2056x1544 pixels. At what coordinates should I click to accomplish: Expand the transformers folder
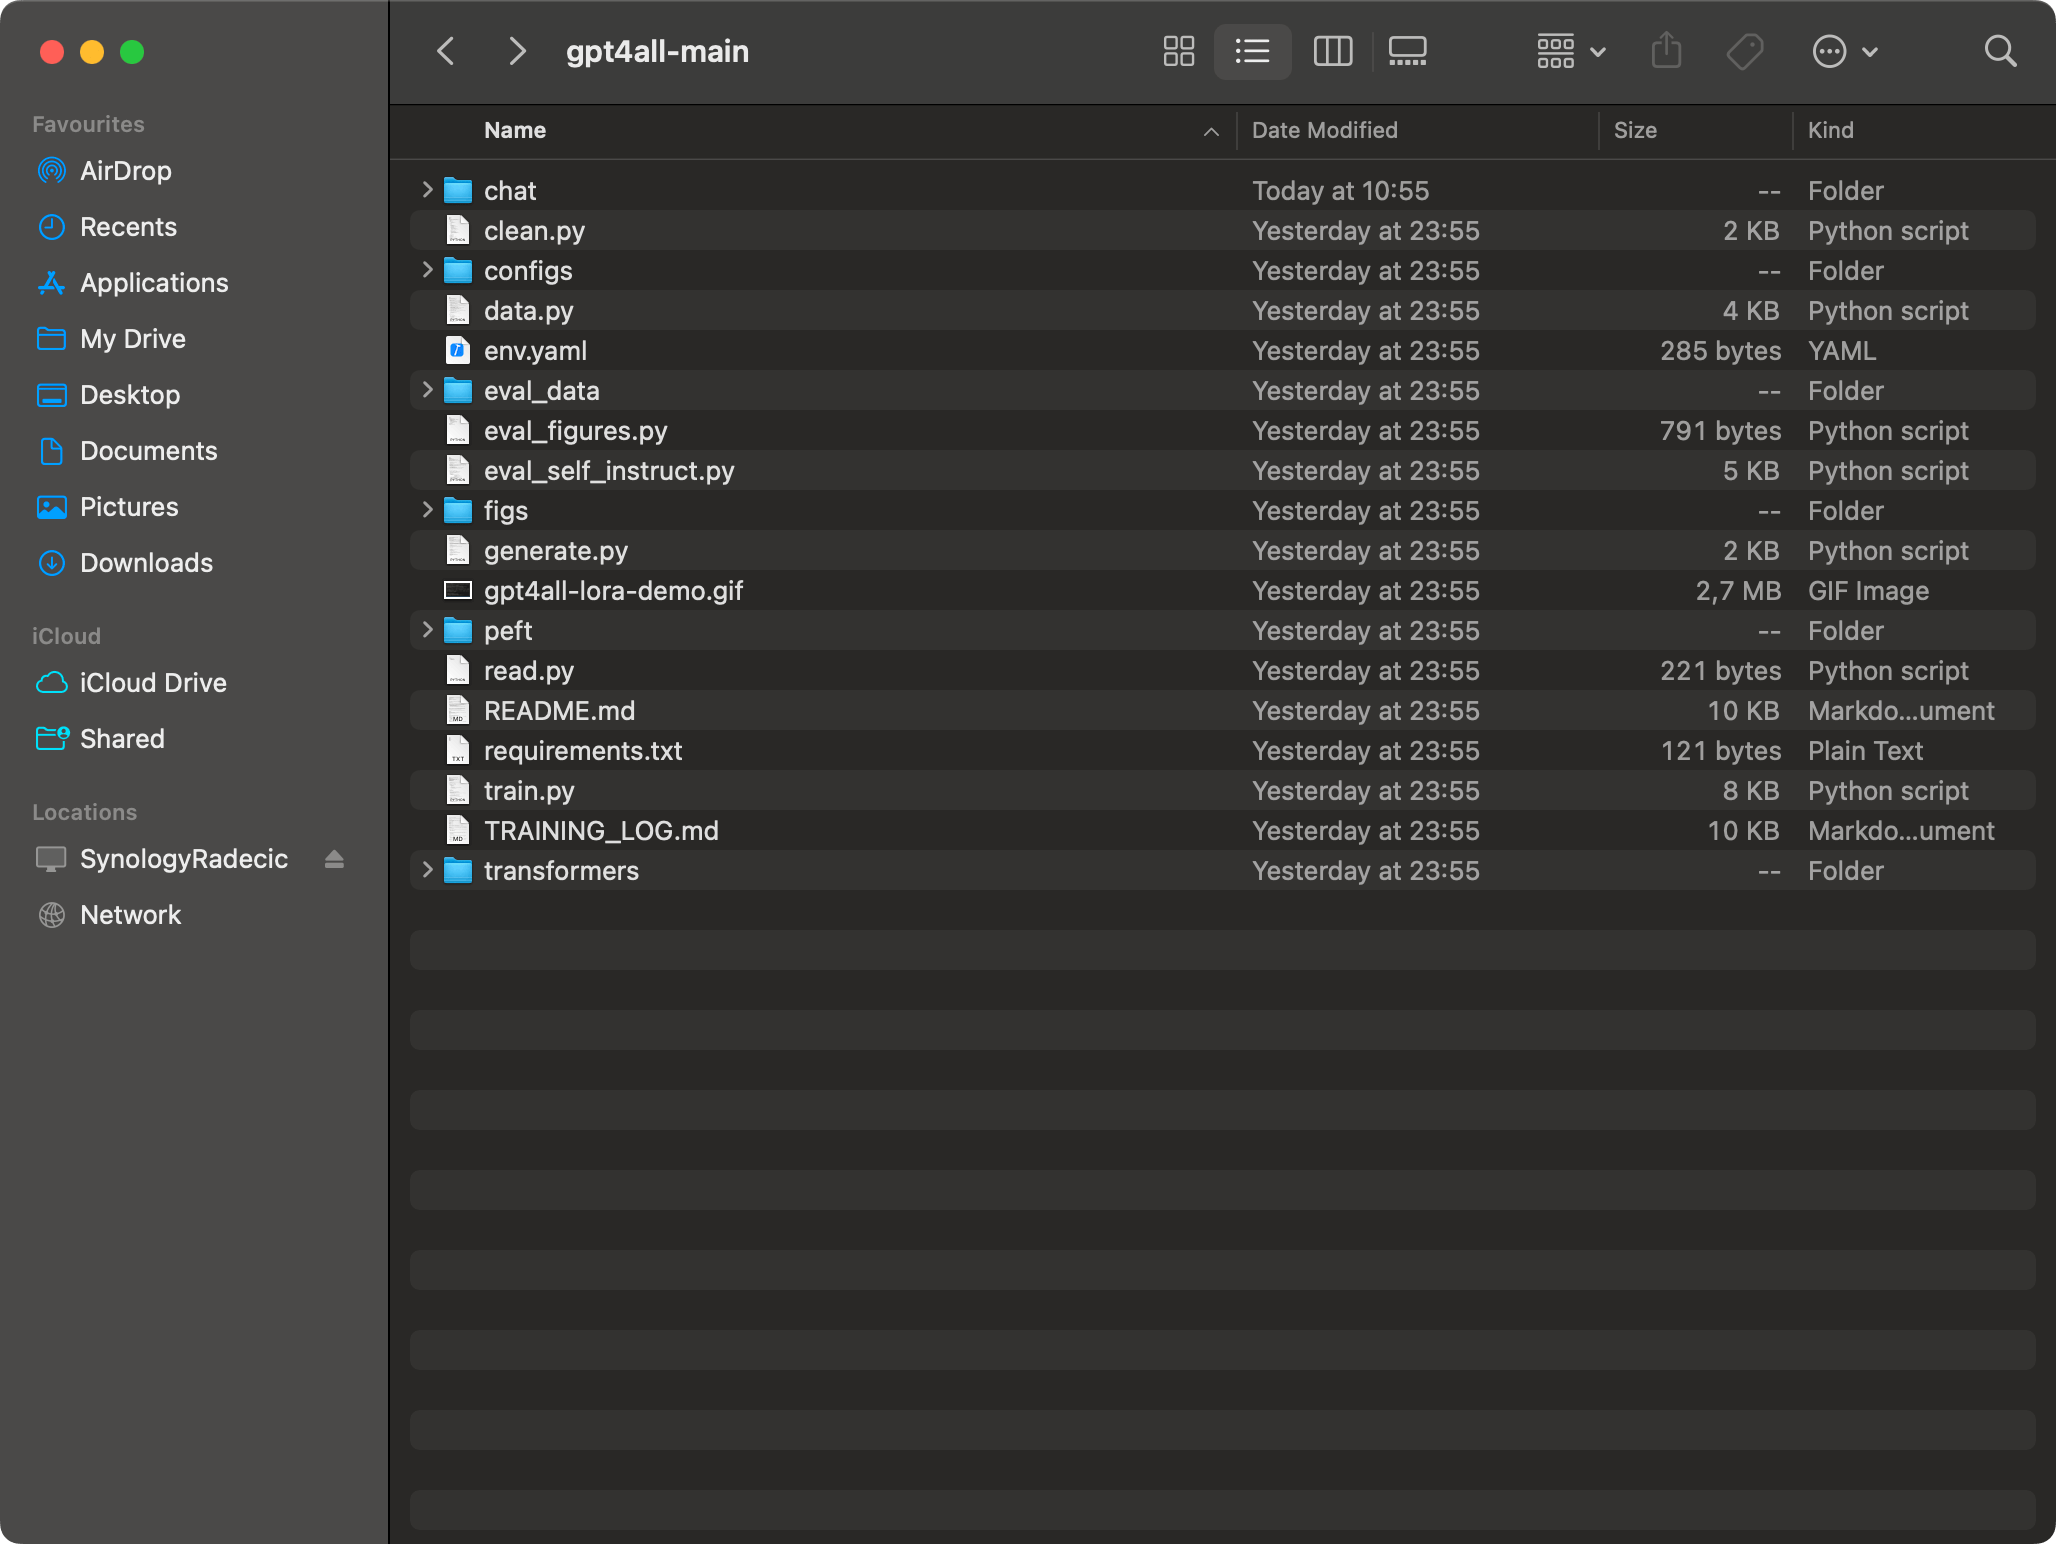pos(427,870)
